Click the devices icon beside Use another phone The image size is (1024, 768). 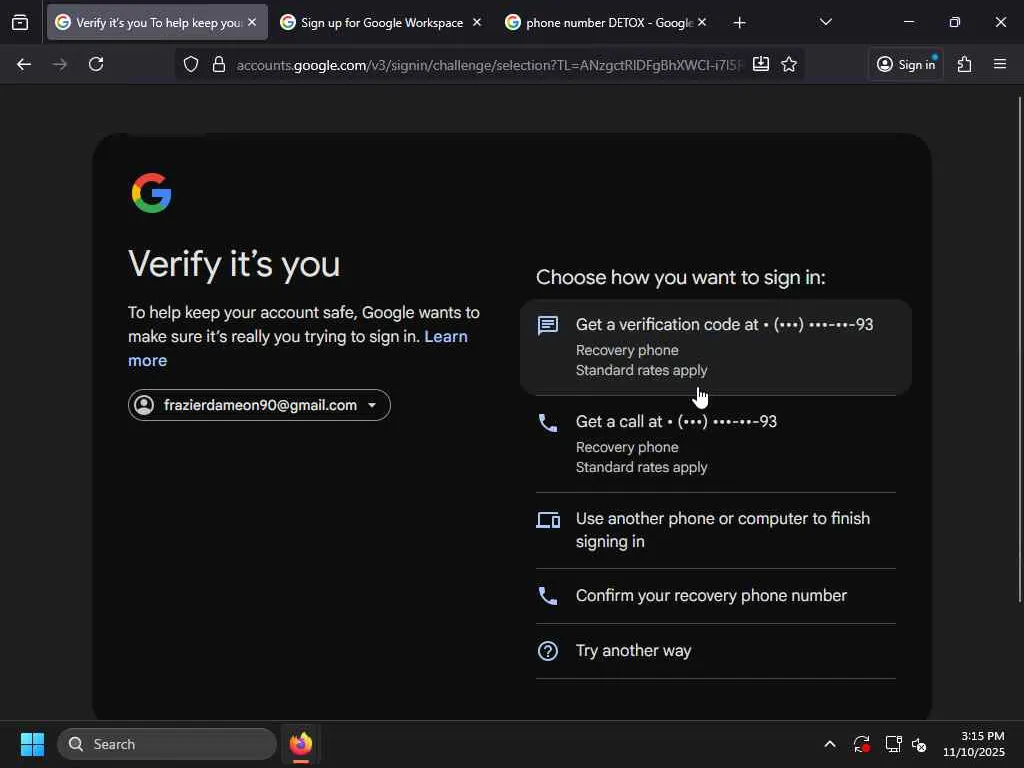548,520
